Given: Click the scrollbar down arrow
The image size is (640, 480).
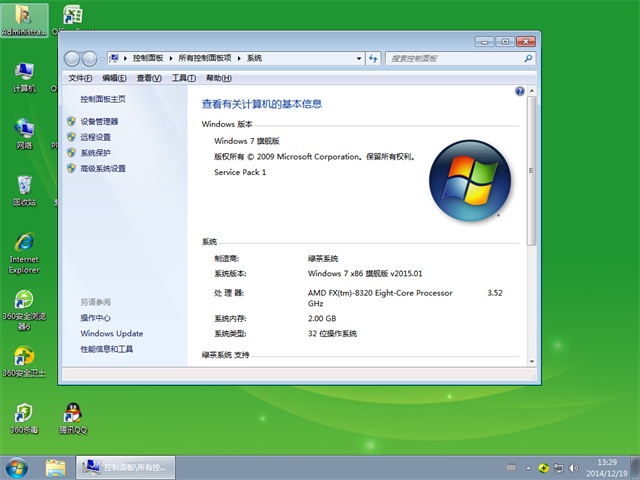Looking at the screenshot, I should pyautogui.click(x=531, y=361).
